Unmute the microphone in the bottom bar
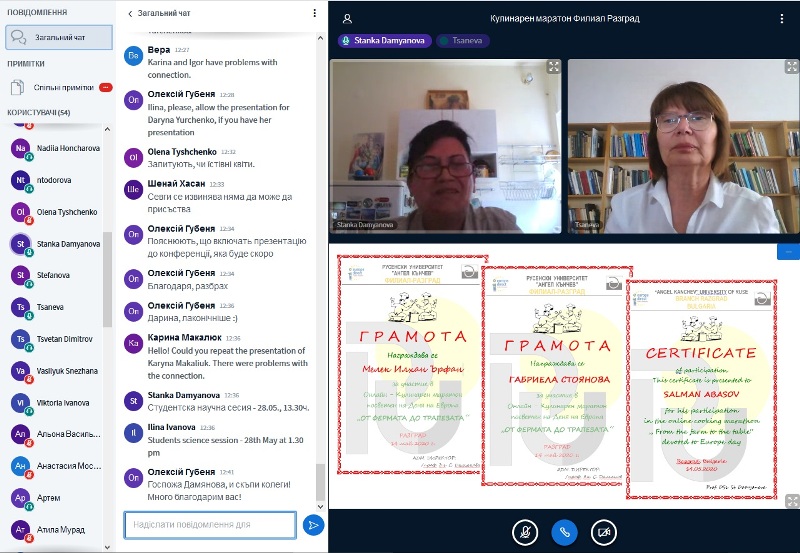 [x=524, y=532]
